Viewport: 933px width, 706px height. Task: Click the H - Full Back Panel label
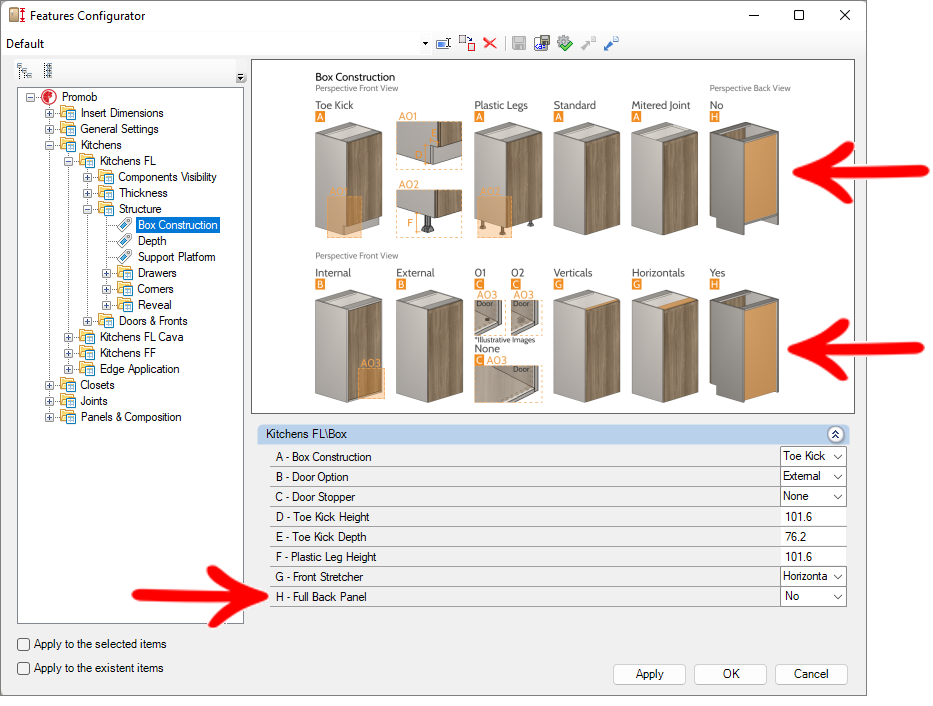coord(321,597)
